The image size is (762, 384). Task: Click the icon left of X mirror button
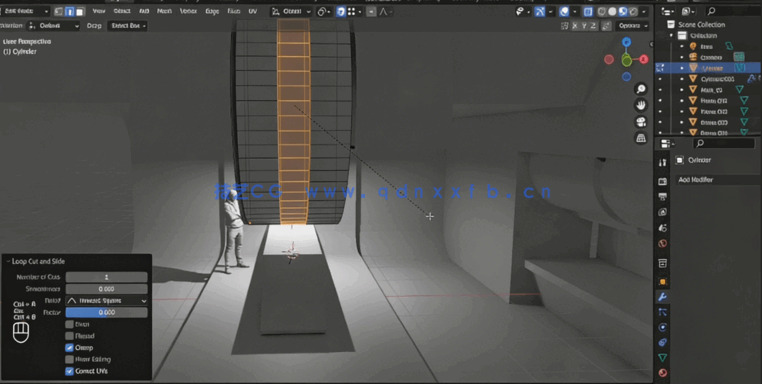click(x=564, y=26)
